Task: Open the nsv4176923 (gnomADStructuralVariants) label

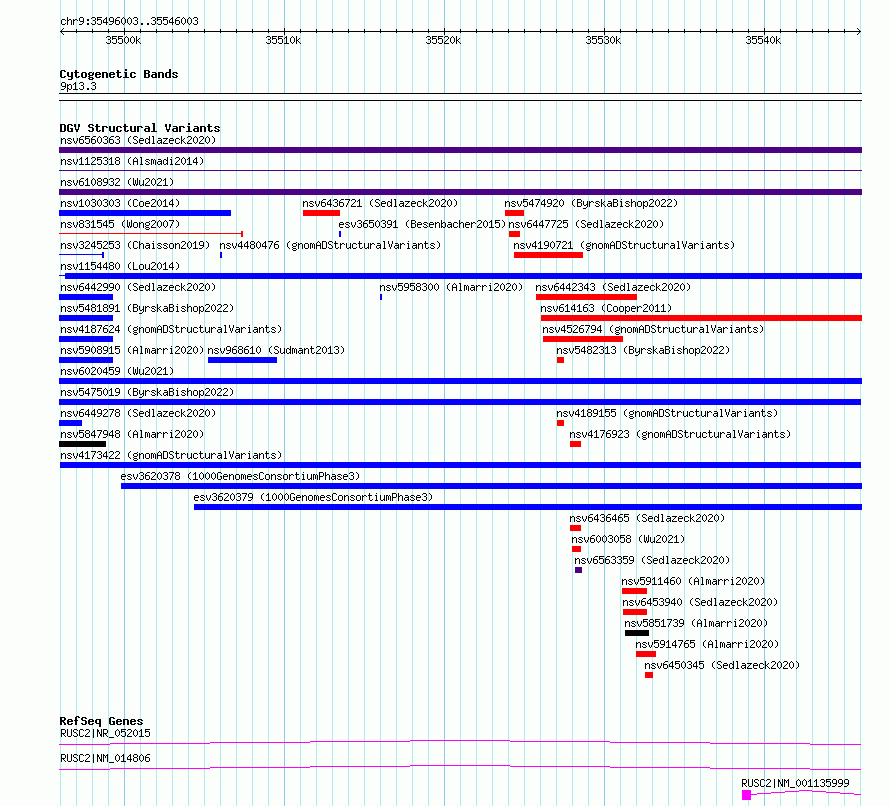Action: pos(680,434)
